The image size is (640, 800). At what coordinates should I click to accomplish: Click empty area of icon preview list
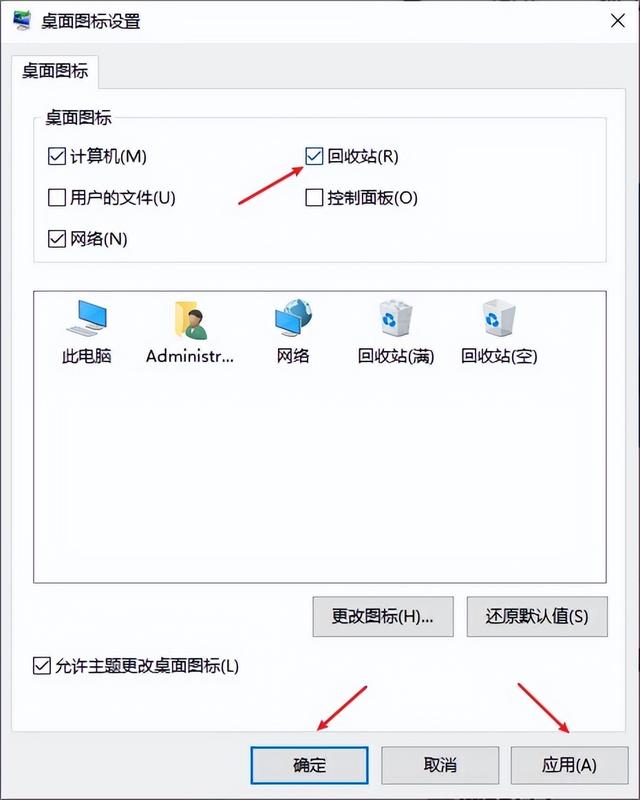tap(319, 474)
